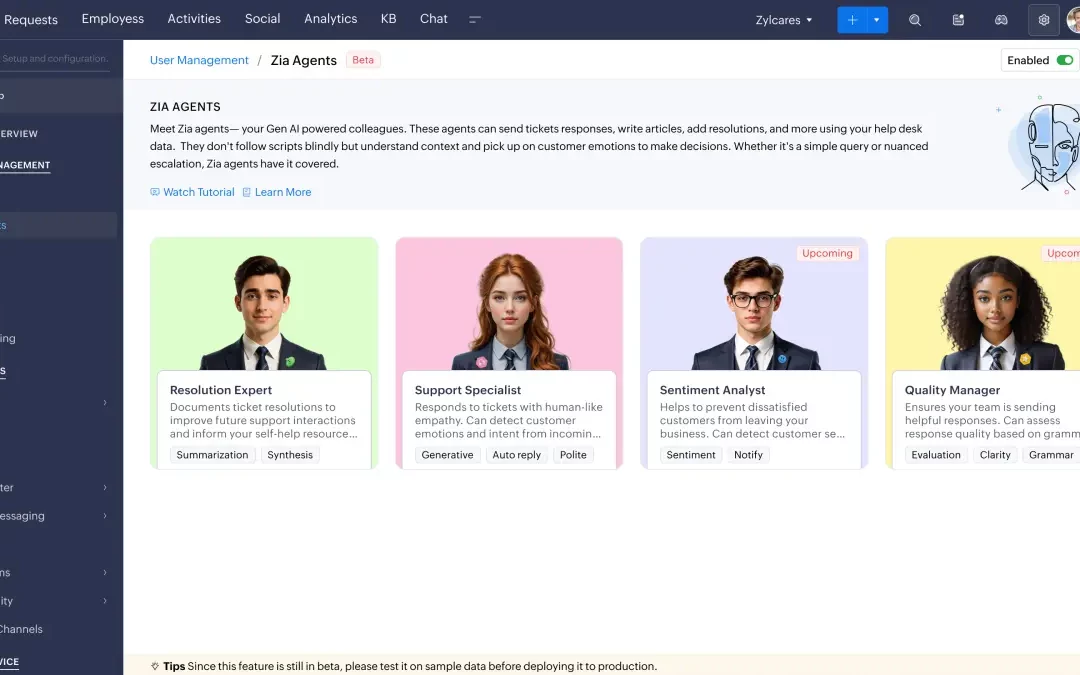Focus the Setup and configuration search field
Image resolution: width=1080 pixels, height=675 pixels.
(54, 59)
